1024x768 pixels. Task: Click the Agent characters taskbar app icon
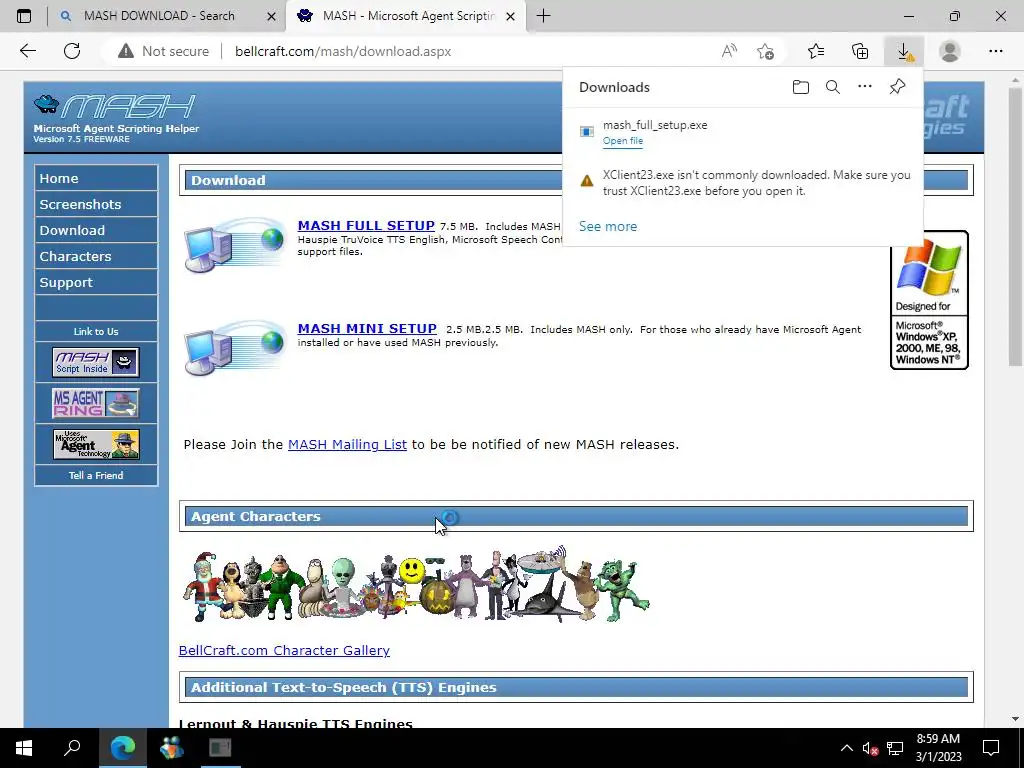tap(171, 748)
